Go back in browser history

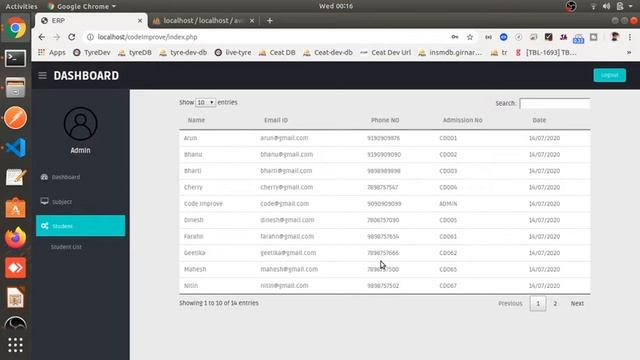point(42,37)
